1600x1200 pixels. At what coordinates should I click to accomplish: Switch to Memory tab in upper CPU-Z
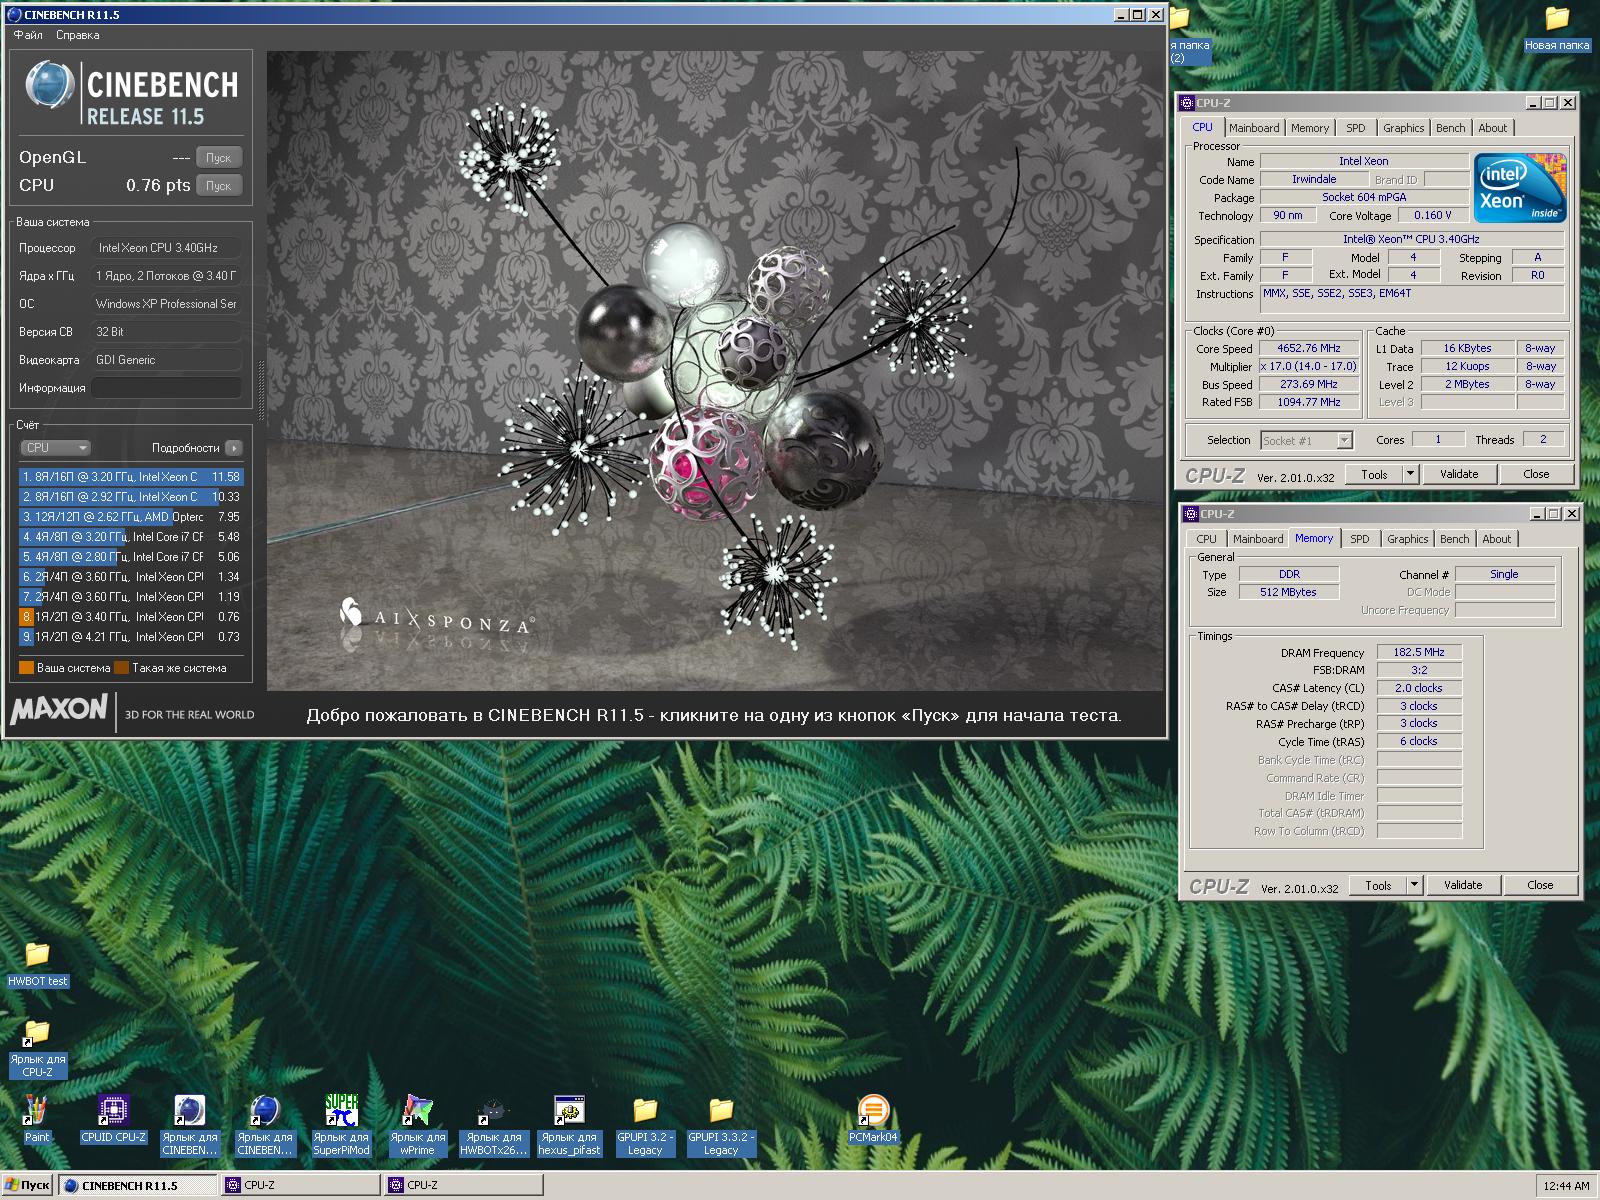point(1310,128)
